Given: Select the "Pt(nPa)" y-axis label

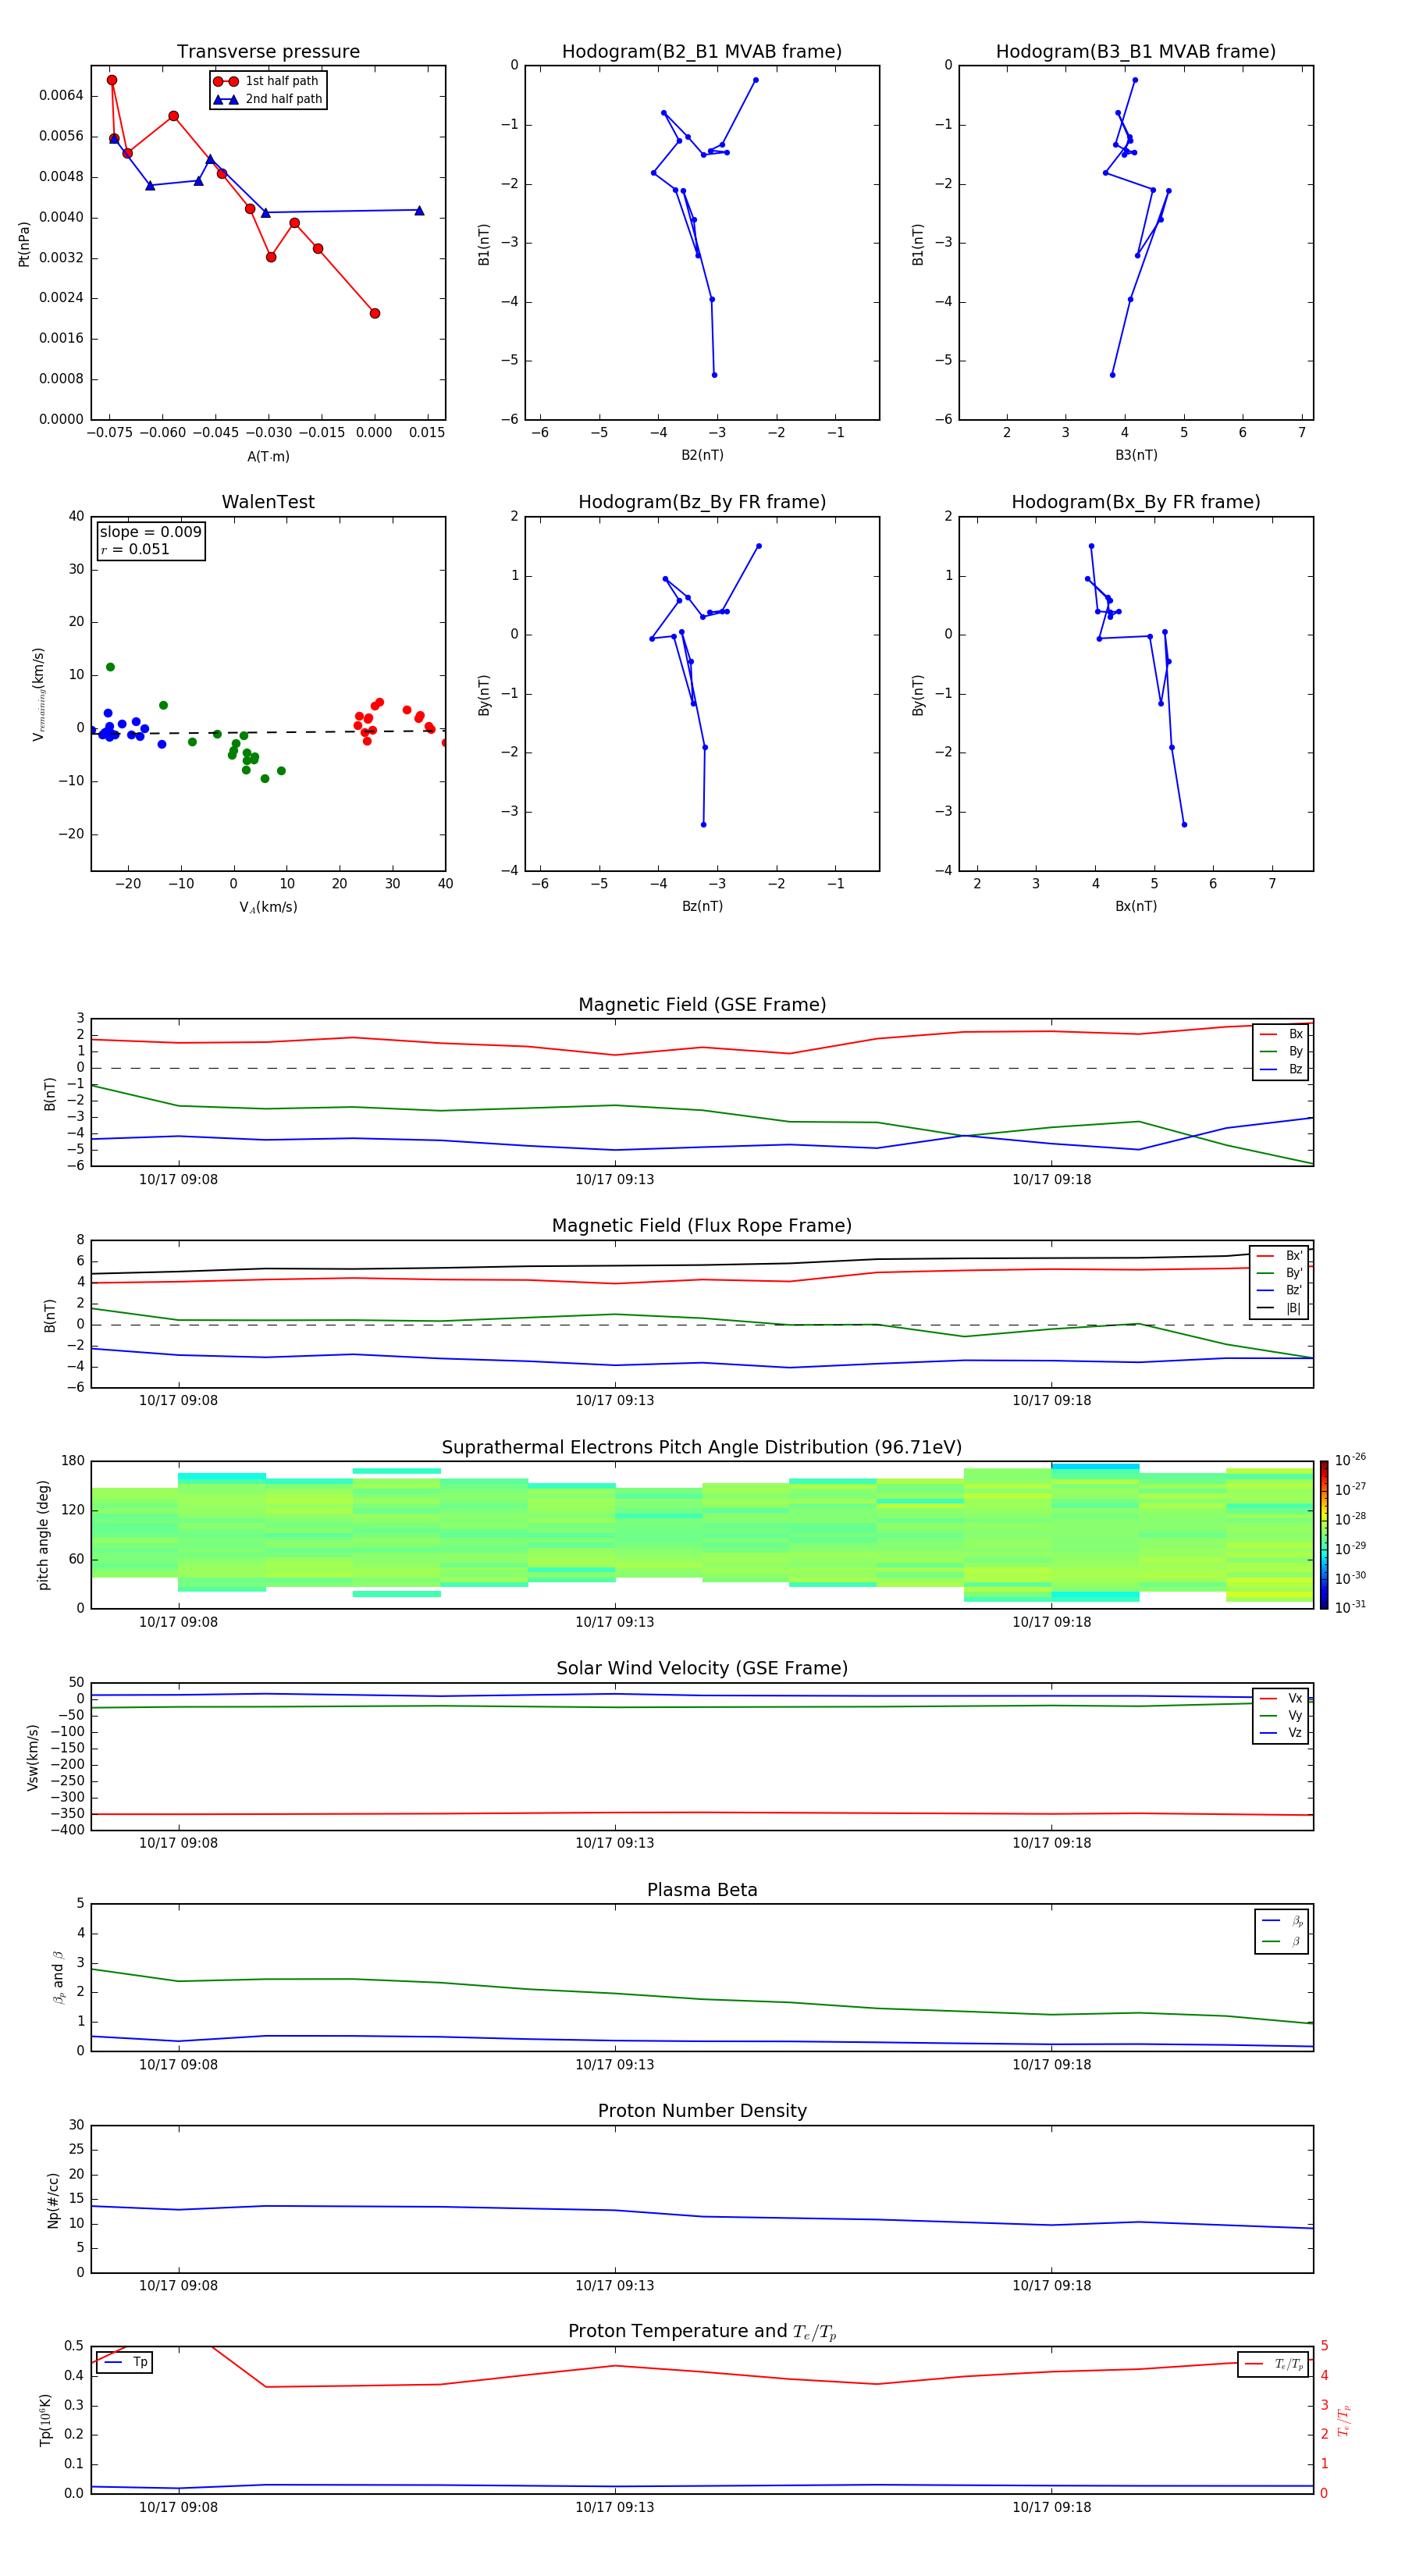Looking at the screenshot, I should [24, 244].
